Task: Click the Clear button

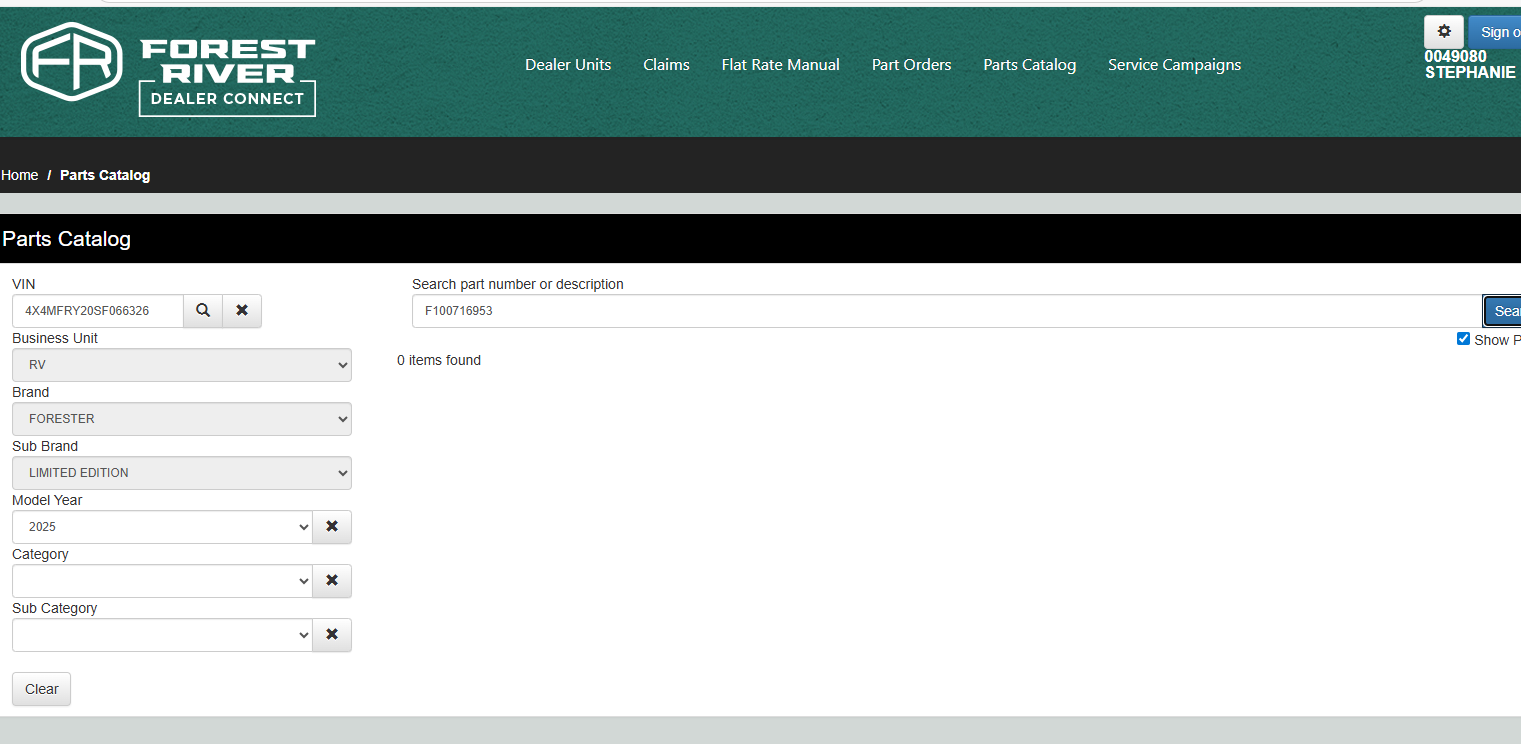Action: [42, 689]
